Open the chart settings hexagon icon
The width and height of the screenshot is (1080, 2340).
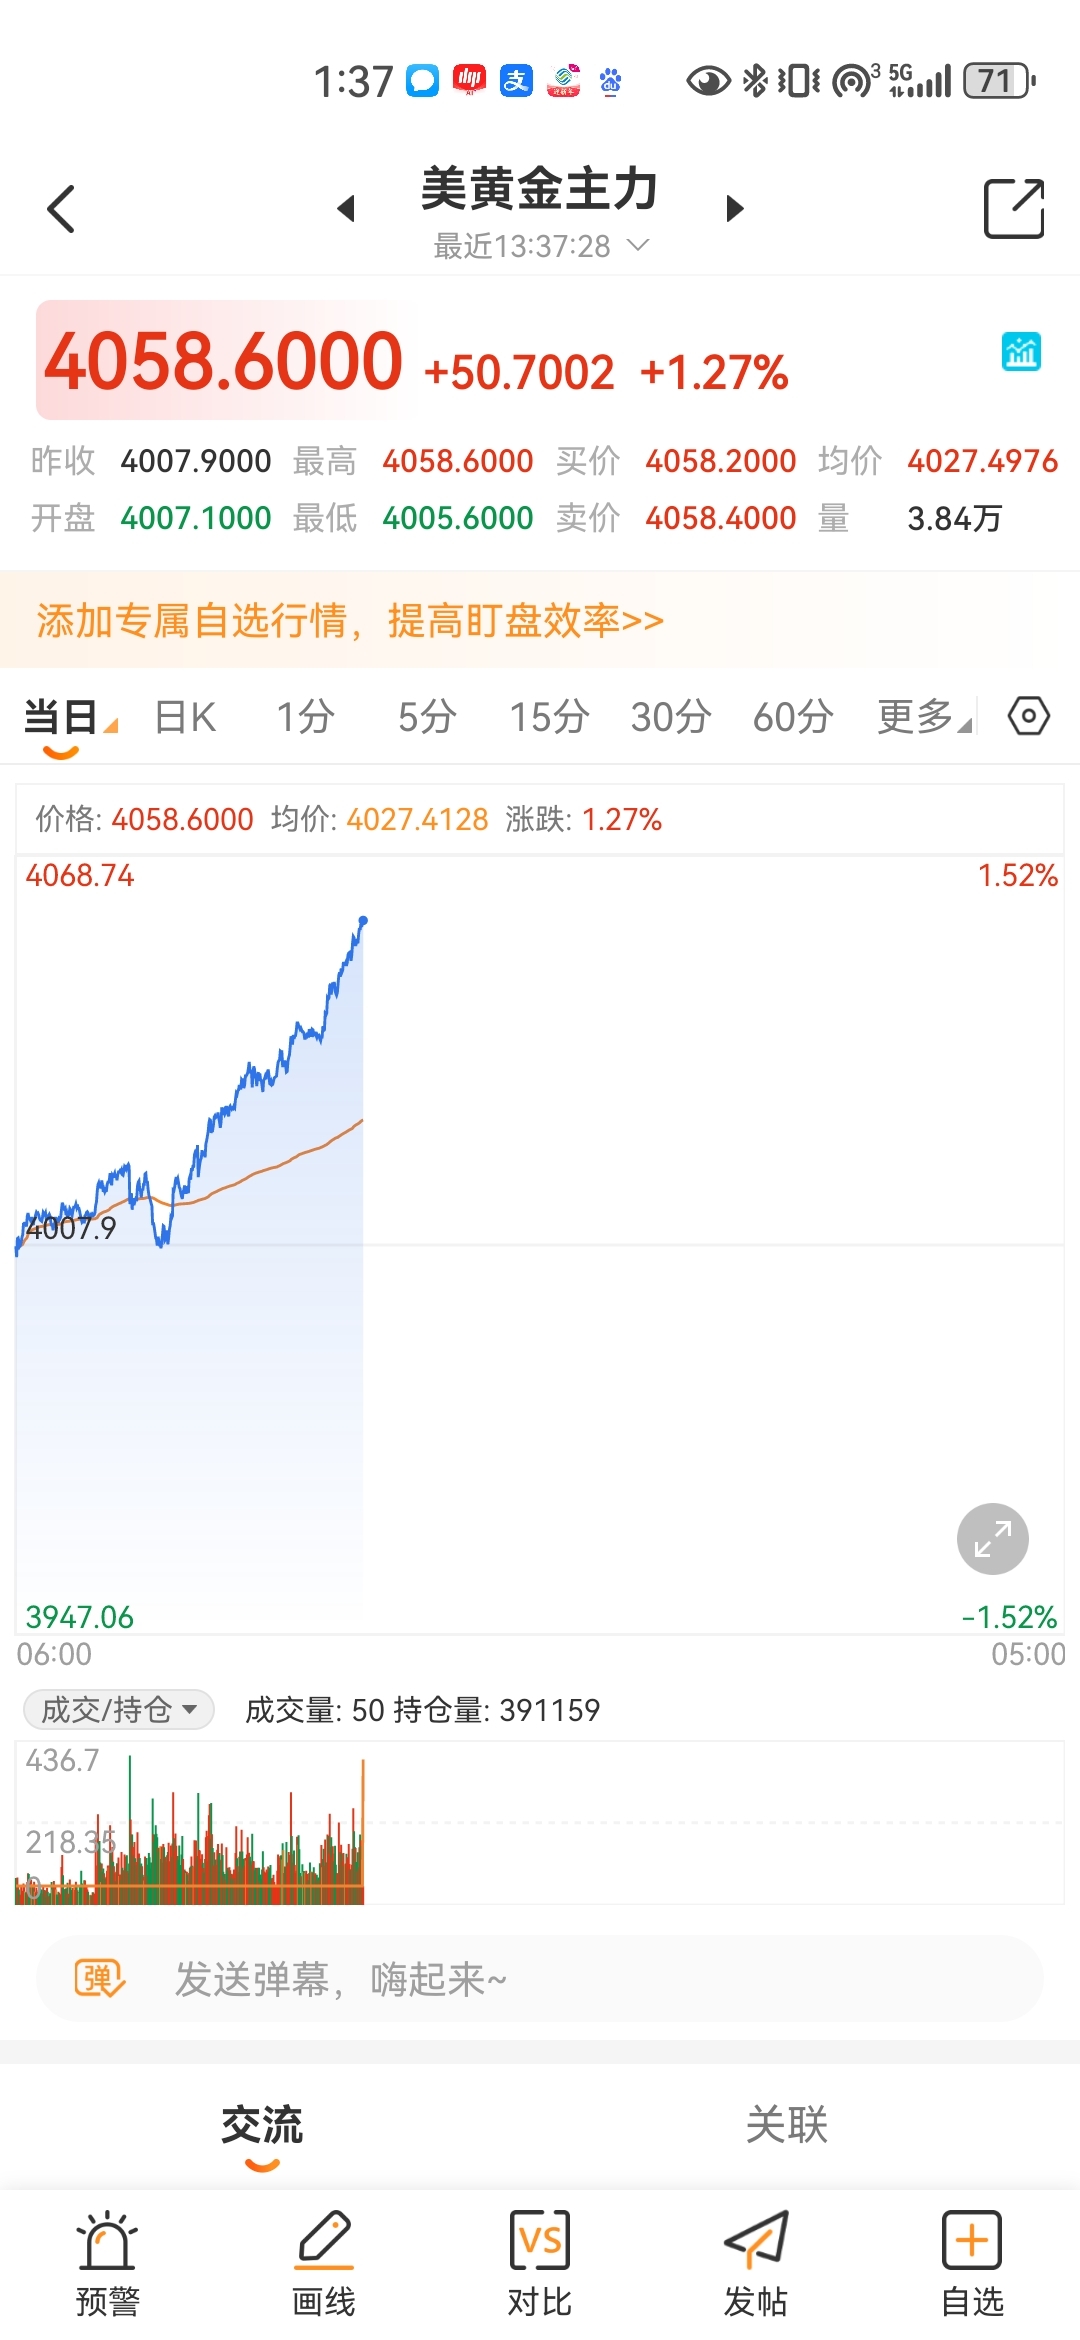[1029, 716]
